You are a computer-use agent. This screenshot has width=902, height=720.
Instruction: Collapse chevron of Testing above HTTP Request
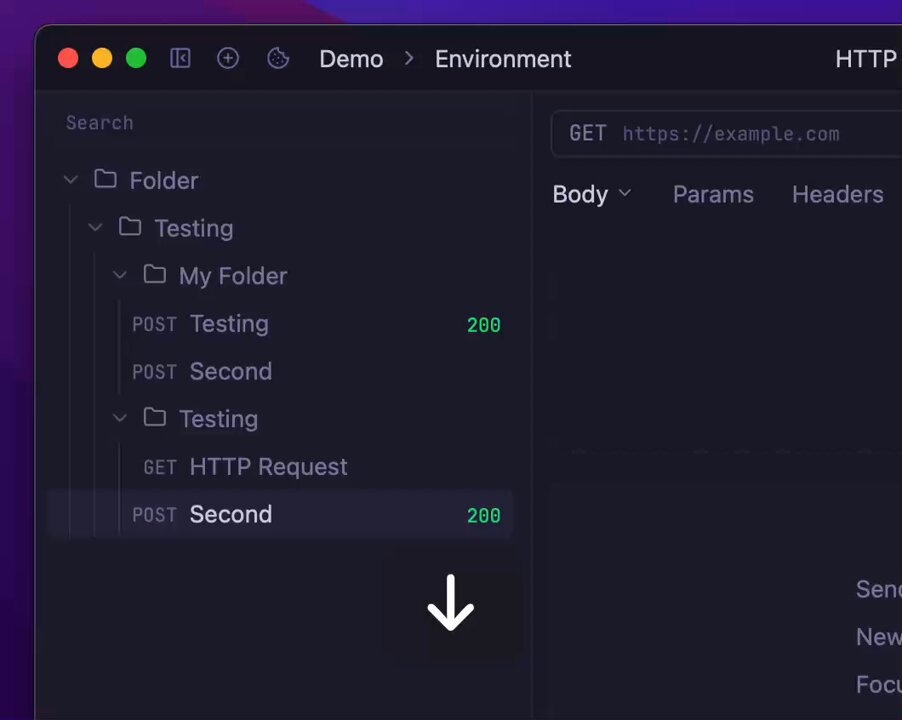coord(120,418)
